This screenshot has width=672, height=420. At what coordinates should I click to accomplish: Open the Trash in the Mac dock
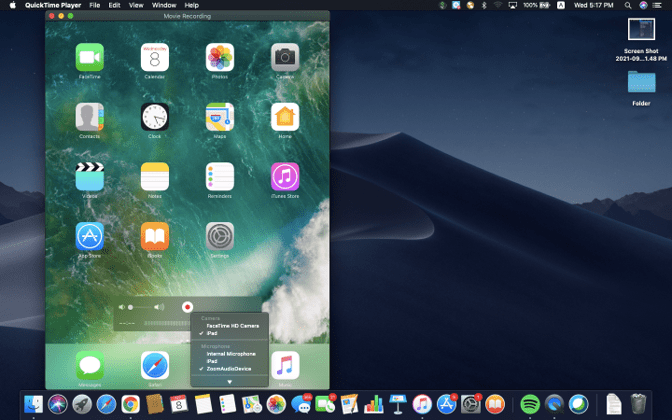click(x=639, y=404)
